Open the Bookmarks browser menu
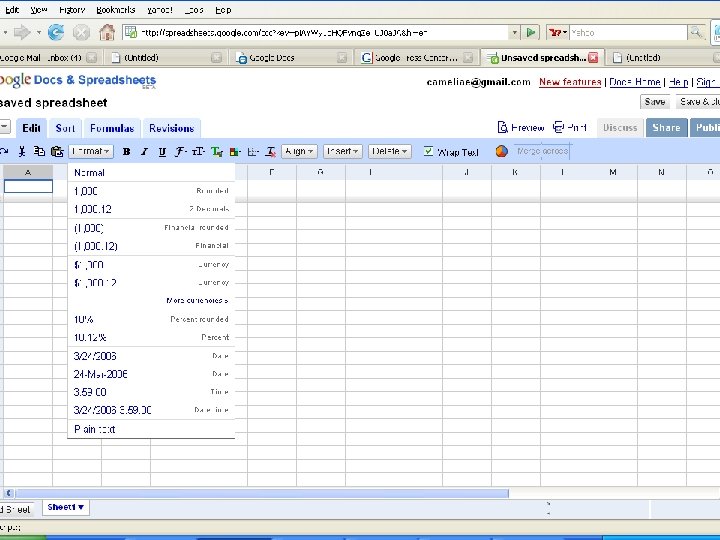The width and height of the screenshot is (720, 540). [x=116, y=10]
